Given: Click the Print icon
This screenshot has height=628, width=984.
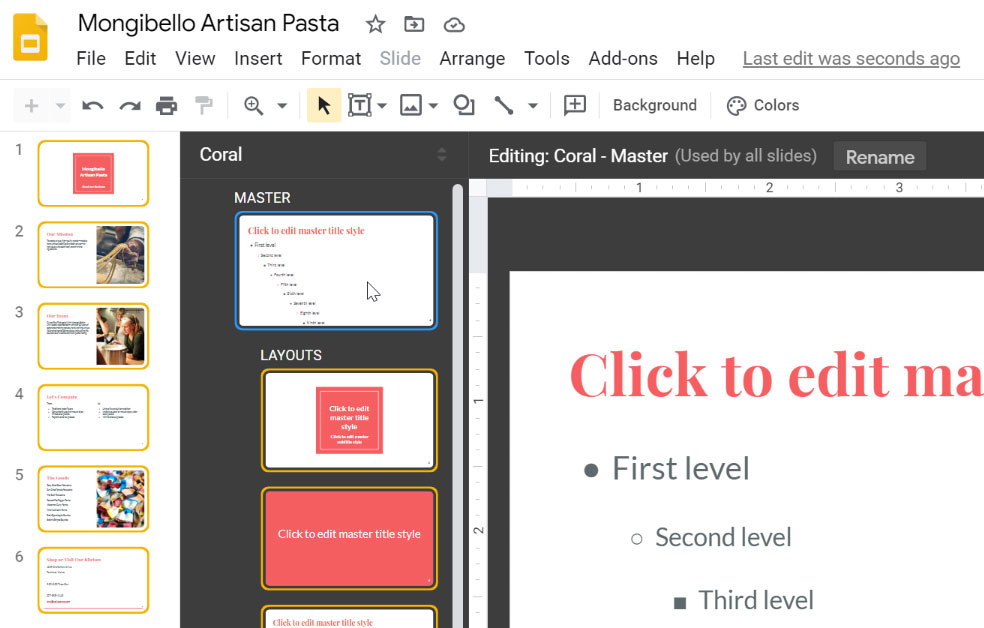Looking at the screenshot, I should [167, 106].
